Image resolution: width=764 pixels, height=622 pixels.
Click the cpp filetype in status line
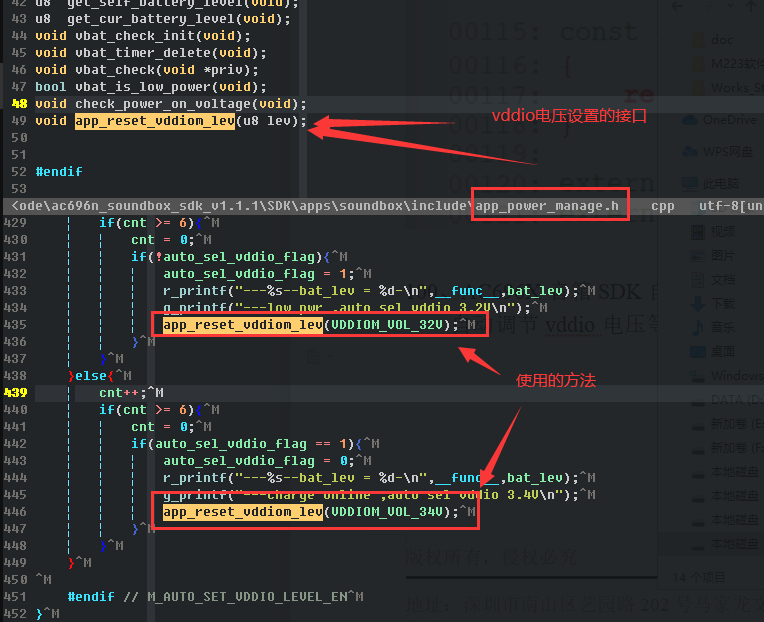[663, 206]
